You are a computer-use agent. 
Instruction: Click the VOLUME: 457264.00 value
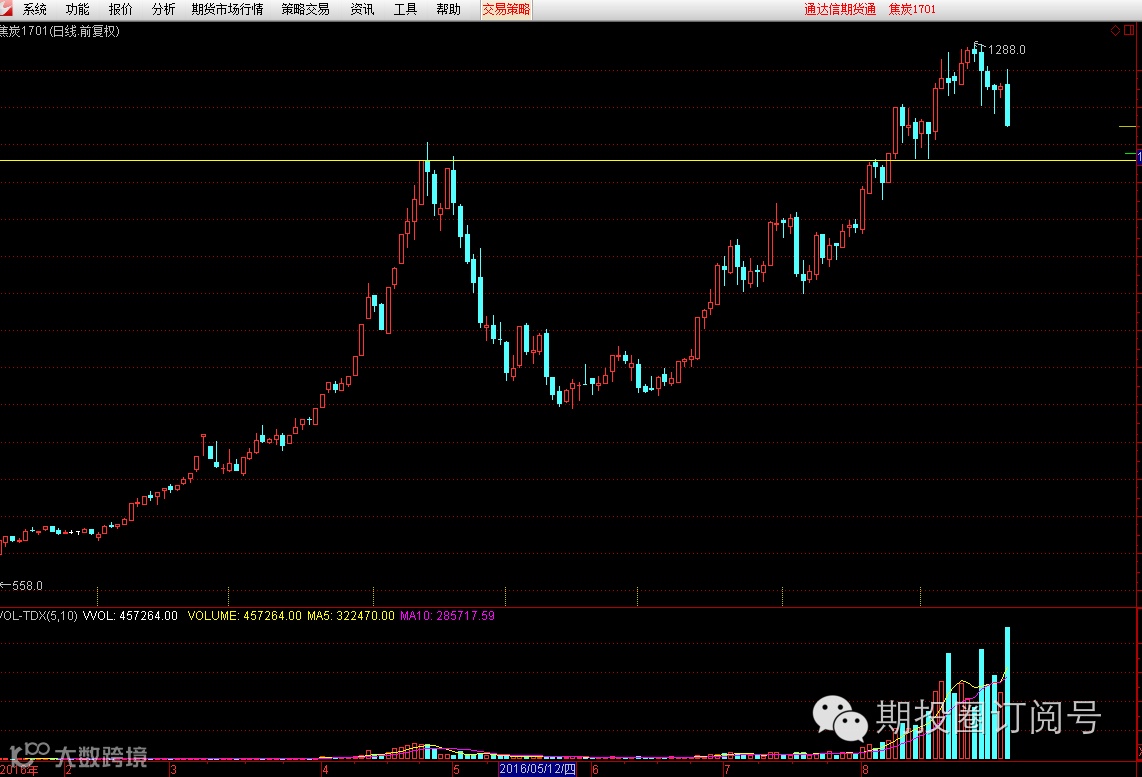(x=245, y=616)
